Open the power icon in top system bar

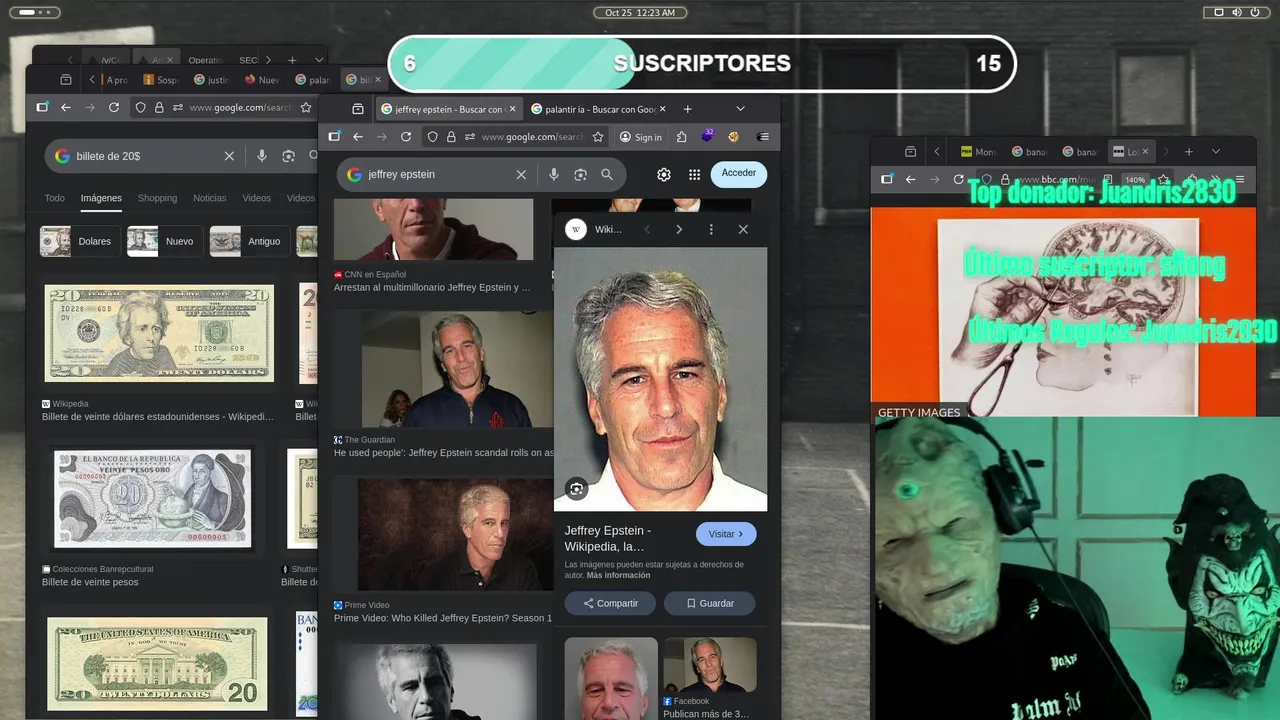point(1254,12)
